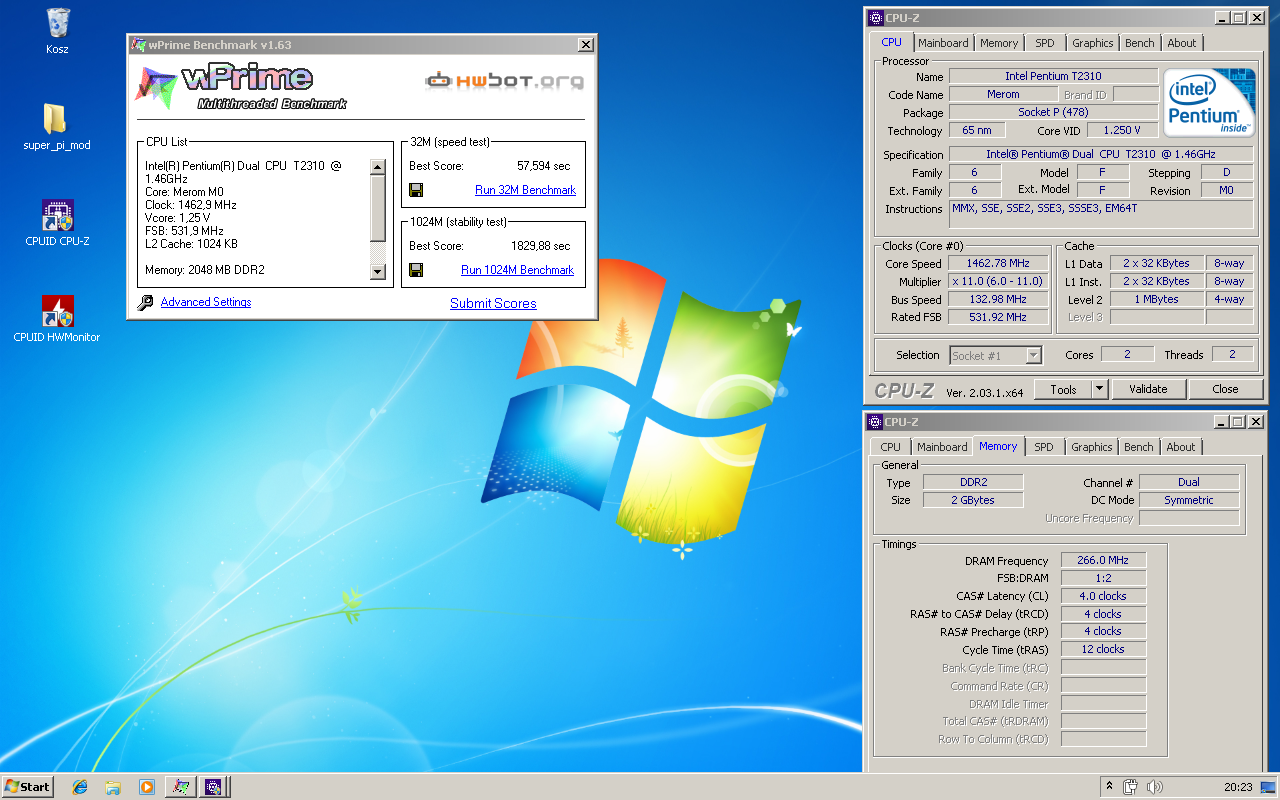The image size is (1280, 800).
Task: Click the Specification field in CPU-Z
Action: pyautogui.click(x=1101, y=154)
